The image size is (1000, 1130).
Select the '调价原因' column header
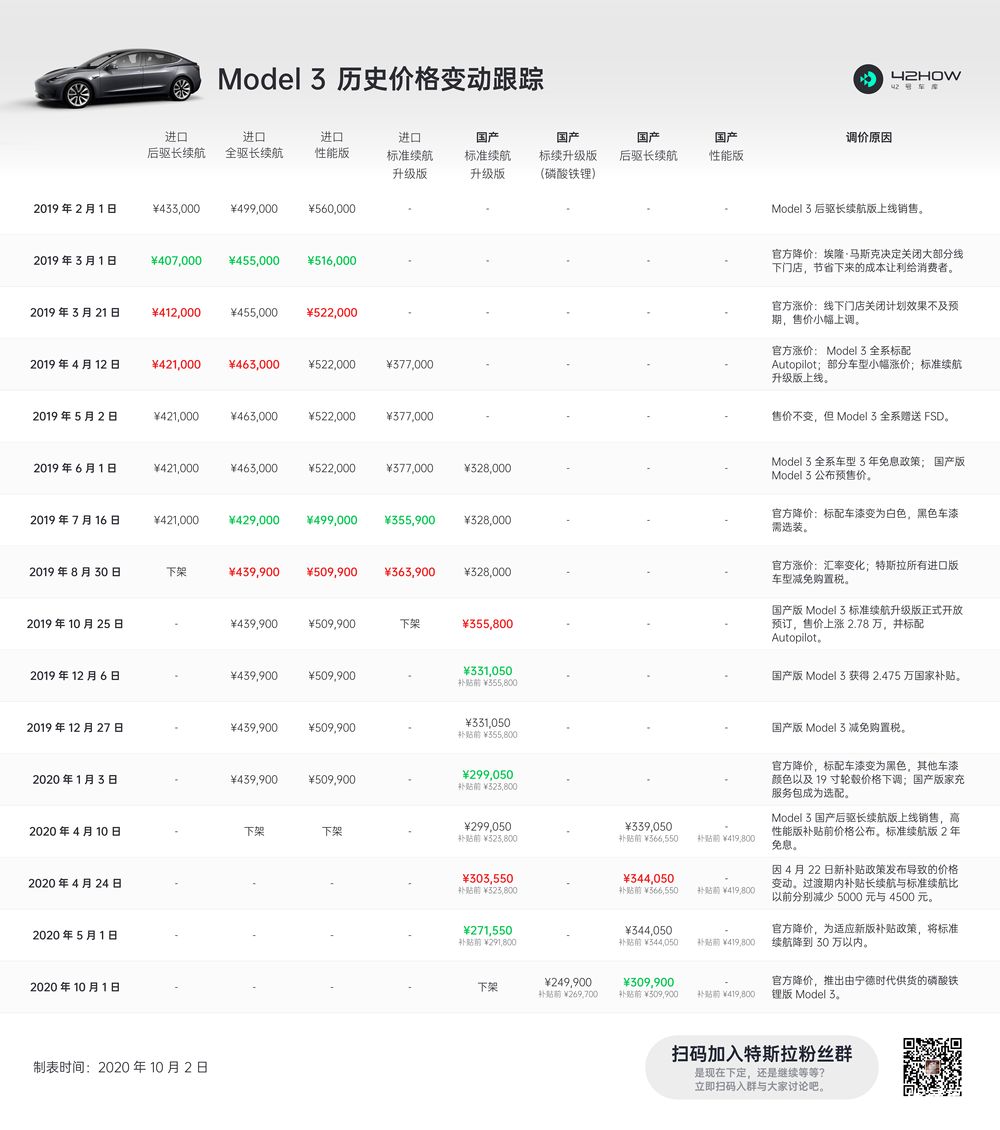click(869, 137)
